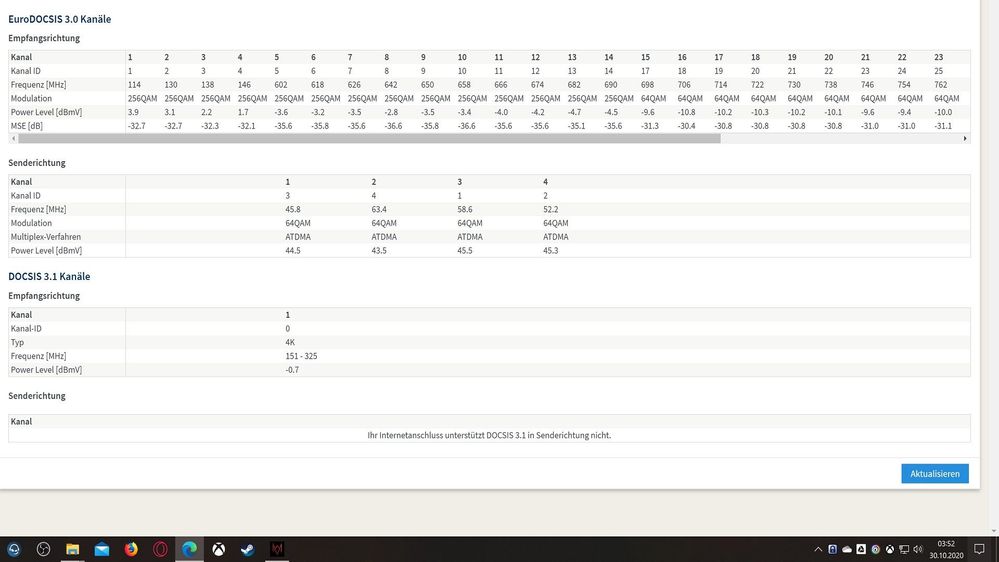Open the clock showing 03:52
Screen dimensions: 999x562
coord(946,544)
